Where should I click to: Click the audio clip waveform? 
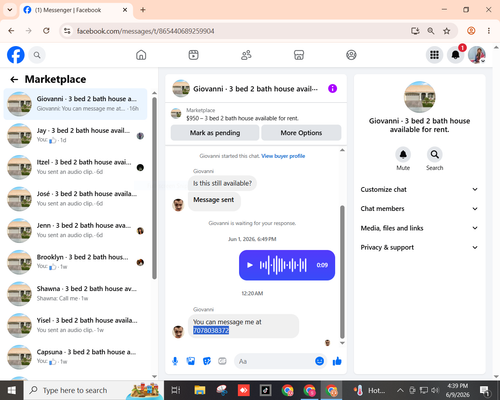pos(283,265)
